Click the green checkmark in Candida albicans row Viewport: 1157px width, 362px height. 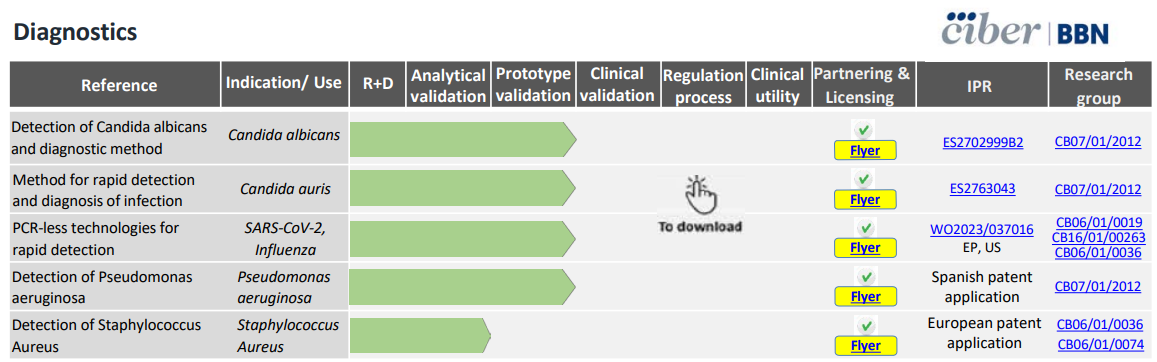pyautogui.click(x=864, y=130)
